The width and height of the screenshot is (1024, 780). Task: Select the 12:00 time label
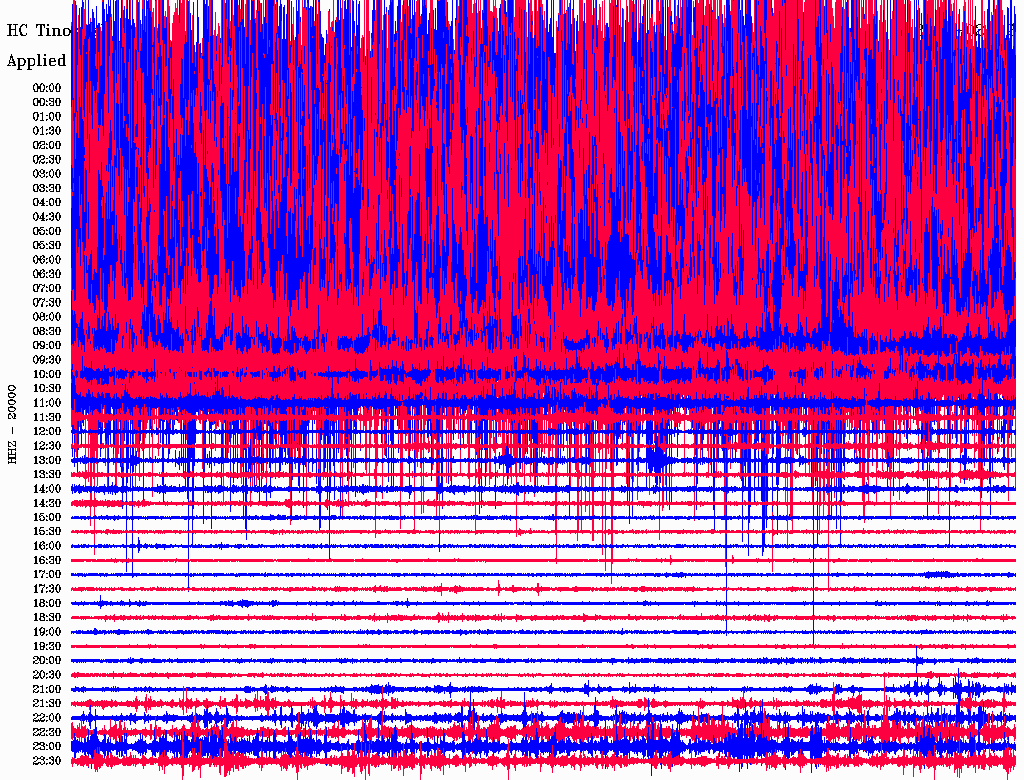click(x=47, y=432)
